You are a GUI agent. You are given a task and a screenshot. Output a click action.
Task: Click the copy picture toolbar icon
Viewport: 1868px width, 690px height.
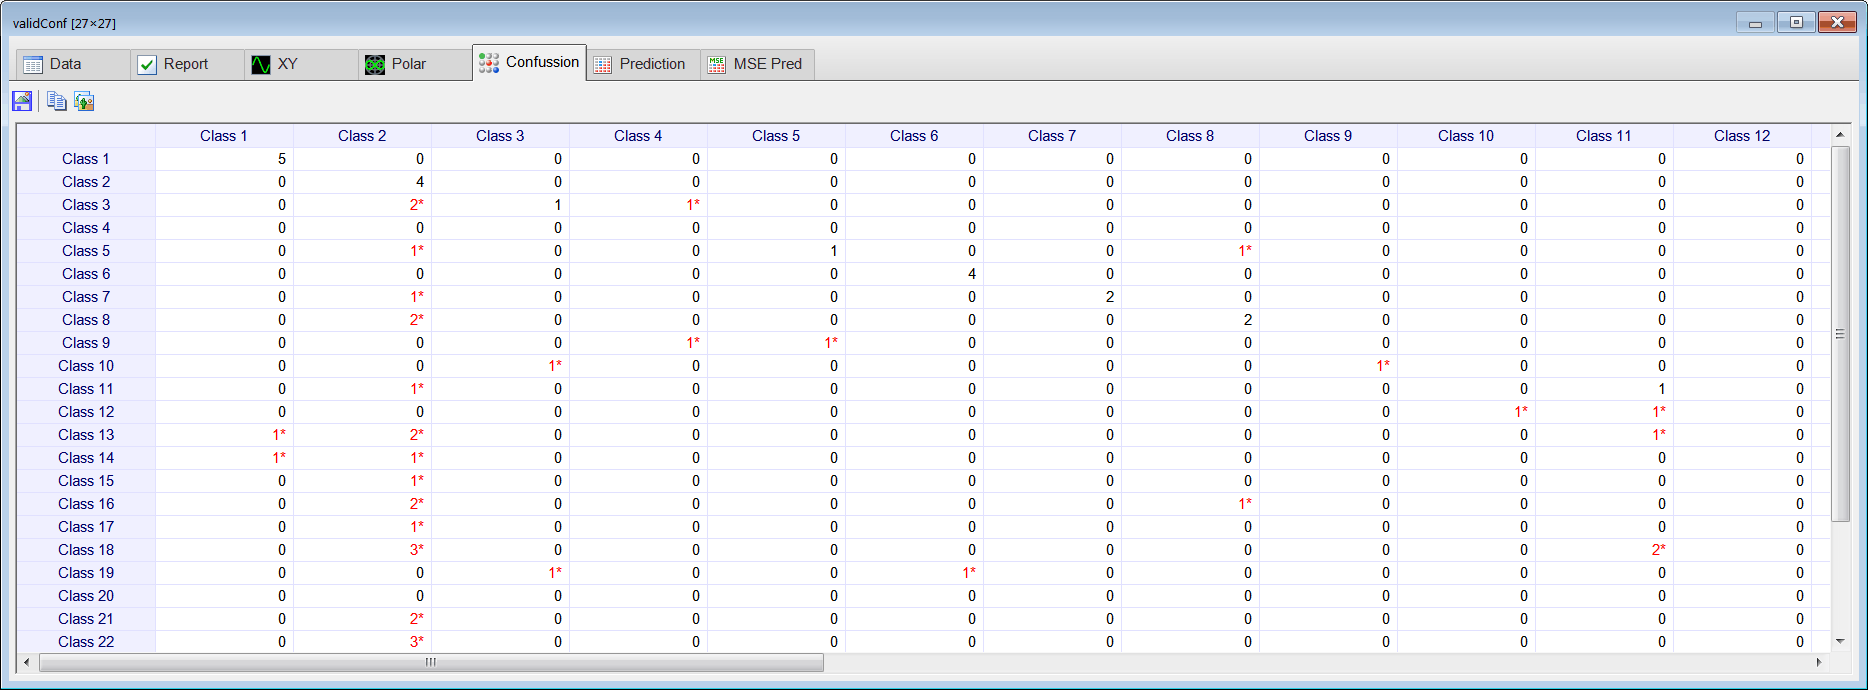pos(84,101)
